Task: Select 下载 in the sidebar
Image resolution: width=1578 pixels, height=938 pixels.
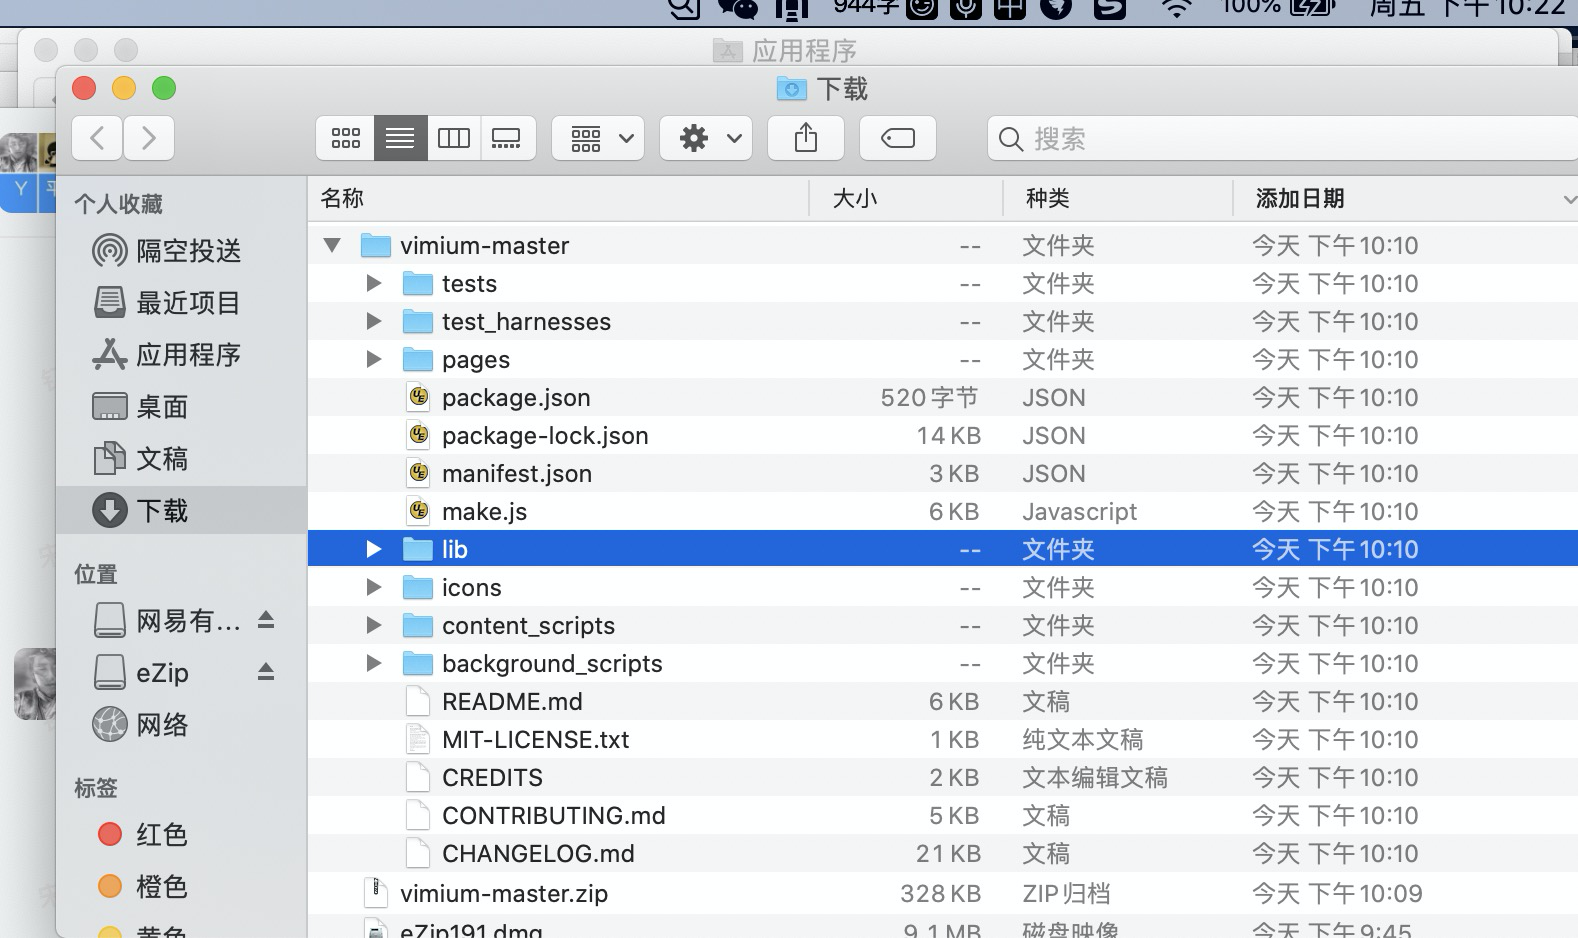Action: coord(181,510)
